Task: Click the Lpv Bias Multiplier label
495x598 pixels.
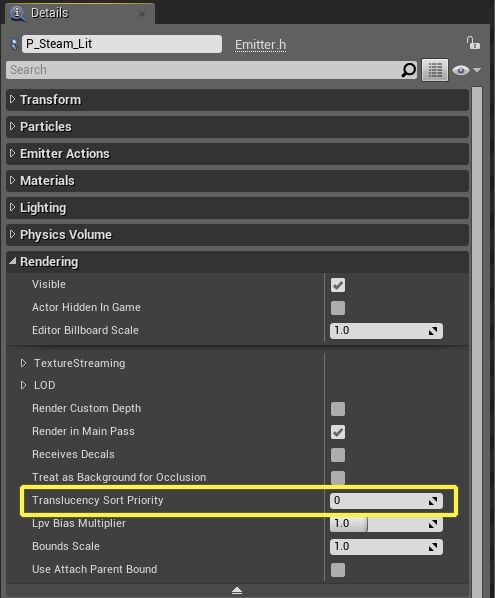Action: [79, 523]
